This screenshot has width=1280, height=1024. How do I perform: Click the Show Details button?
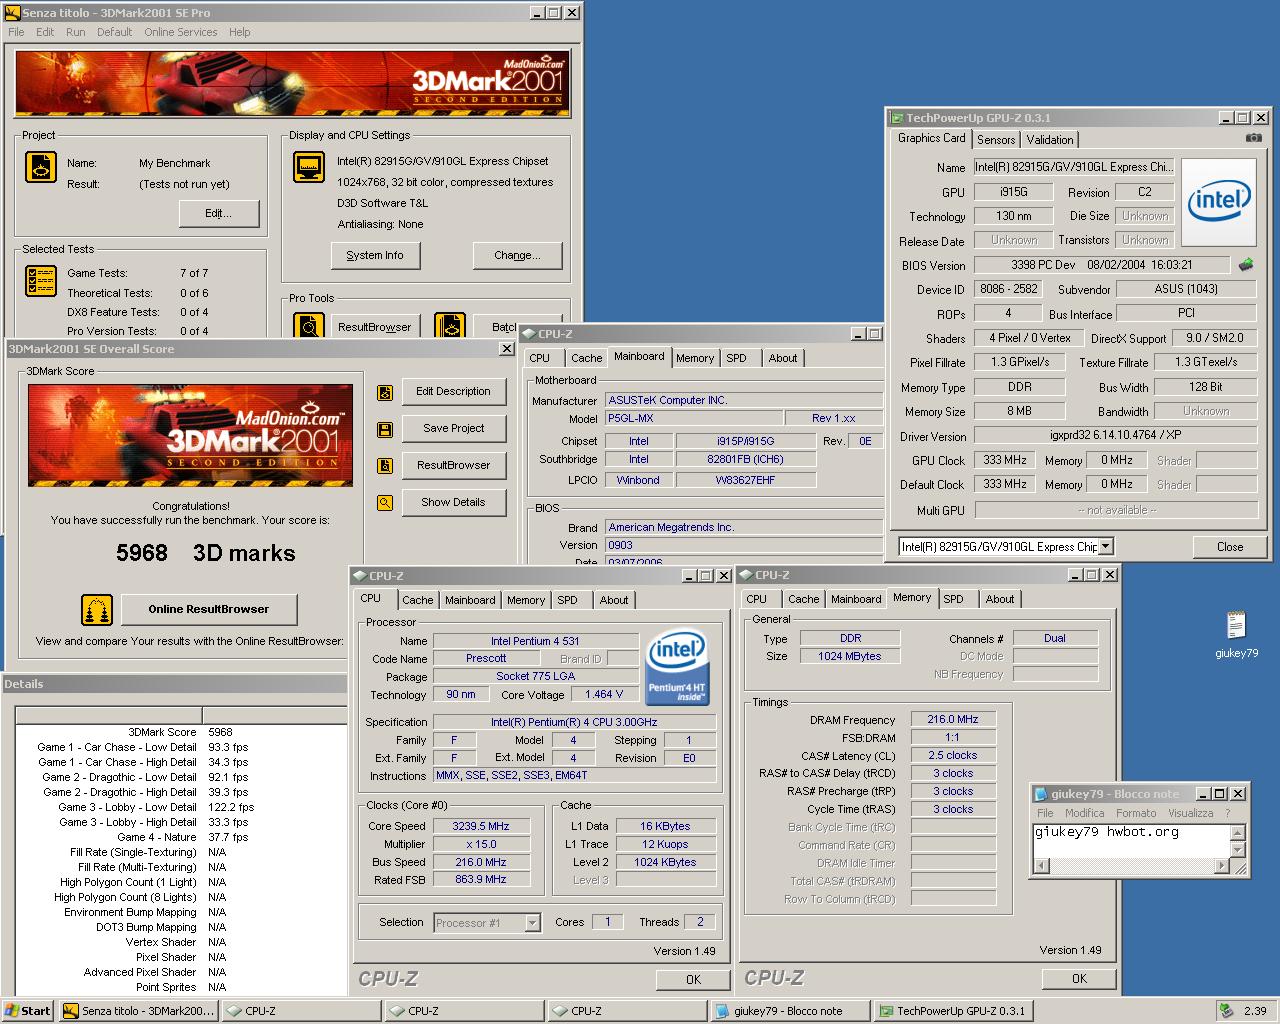point(453,503)
